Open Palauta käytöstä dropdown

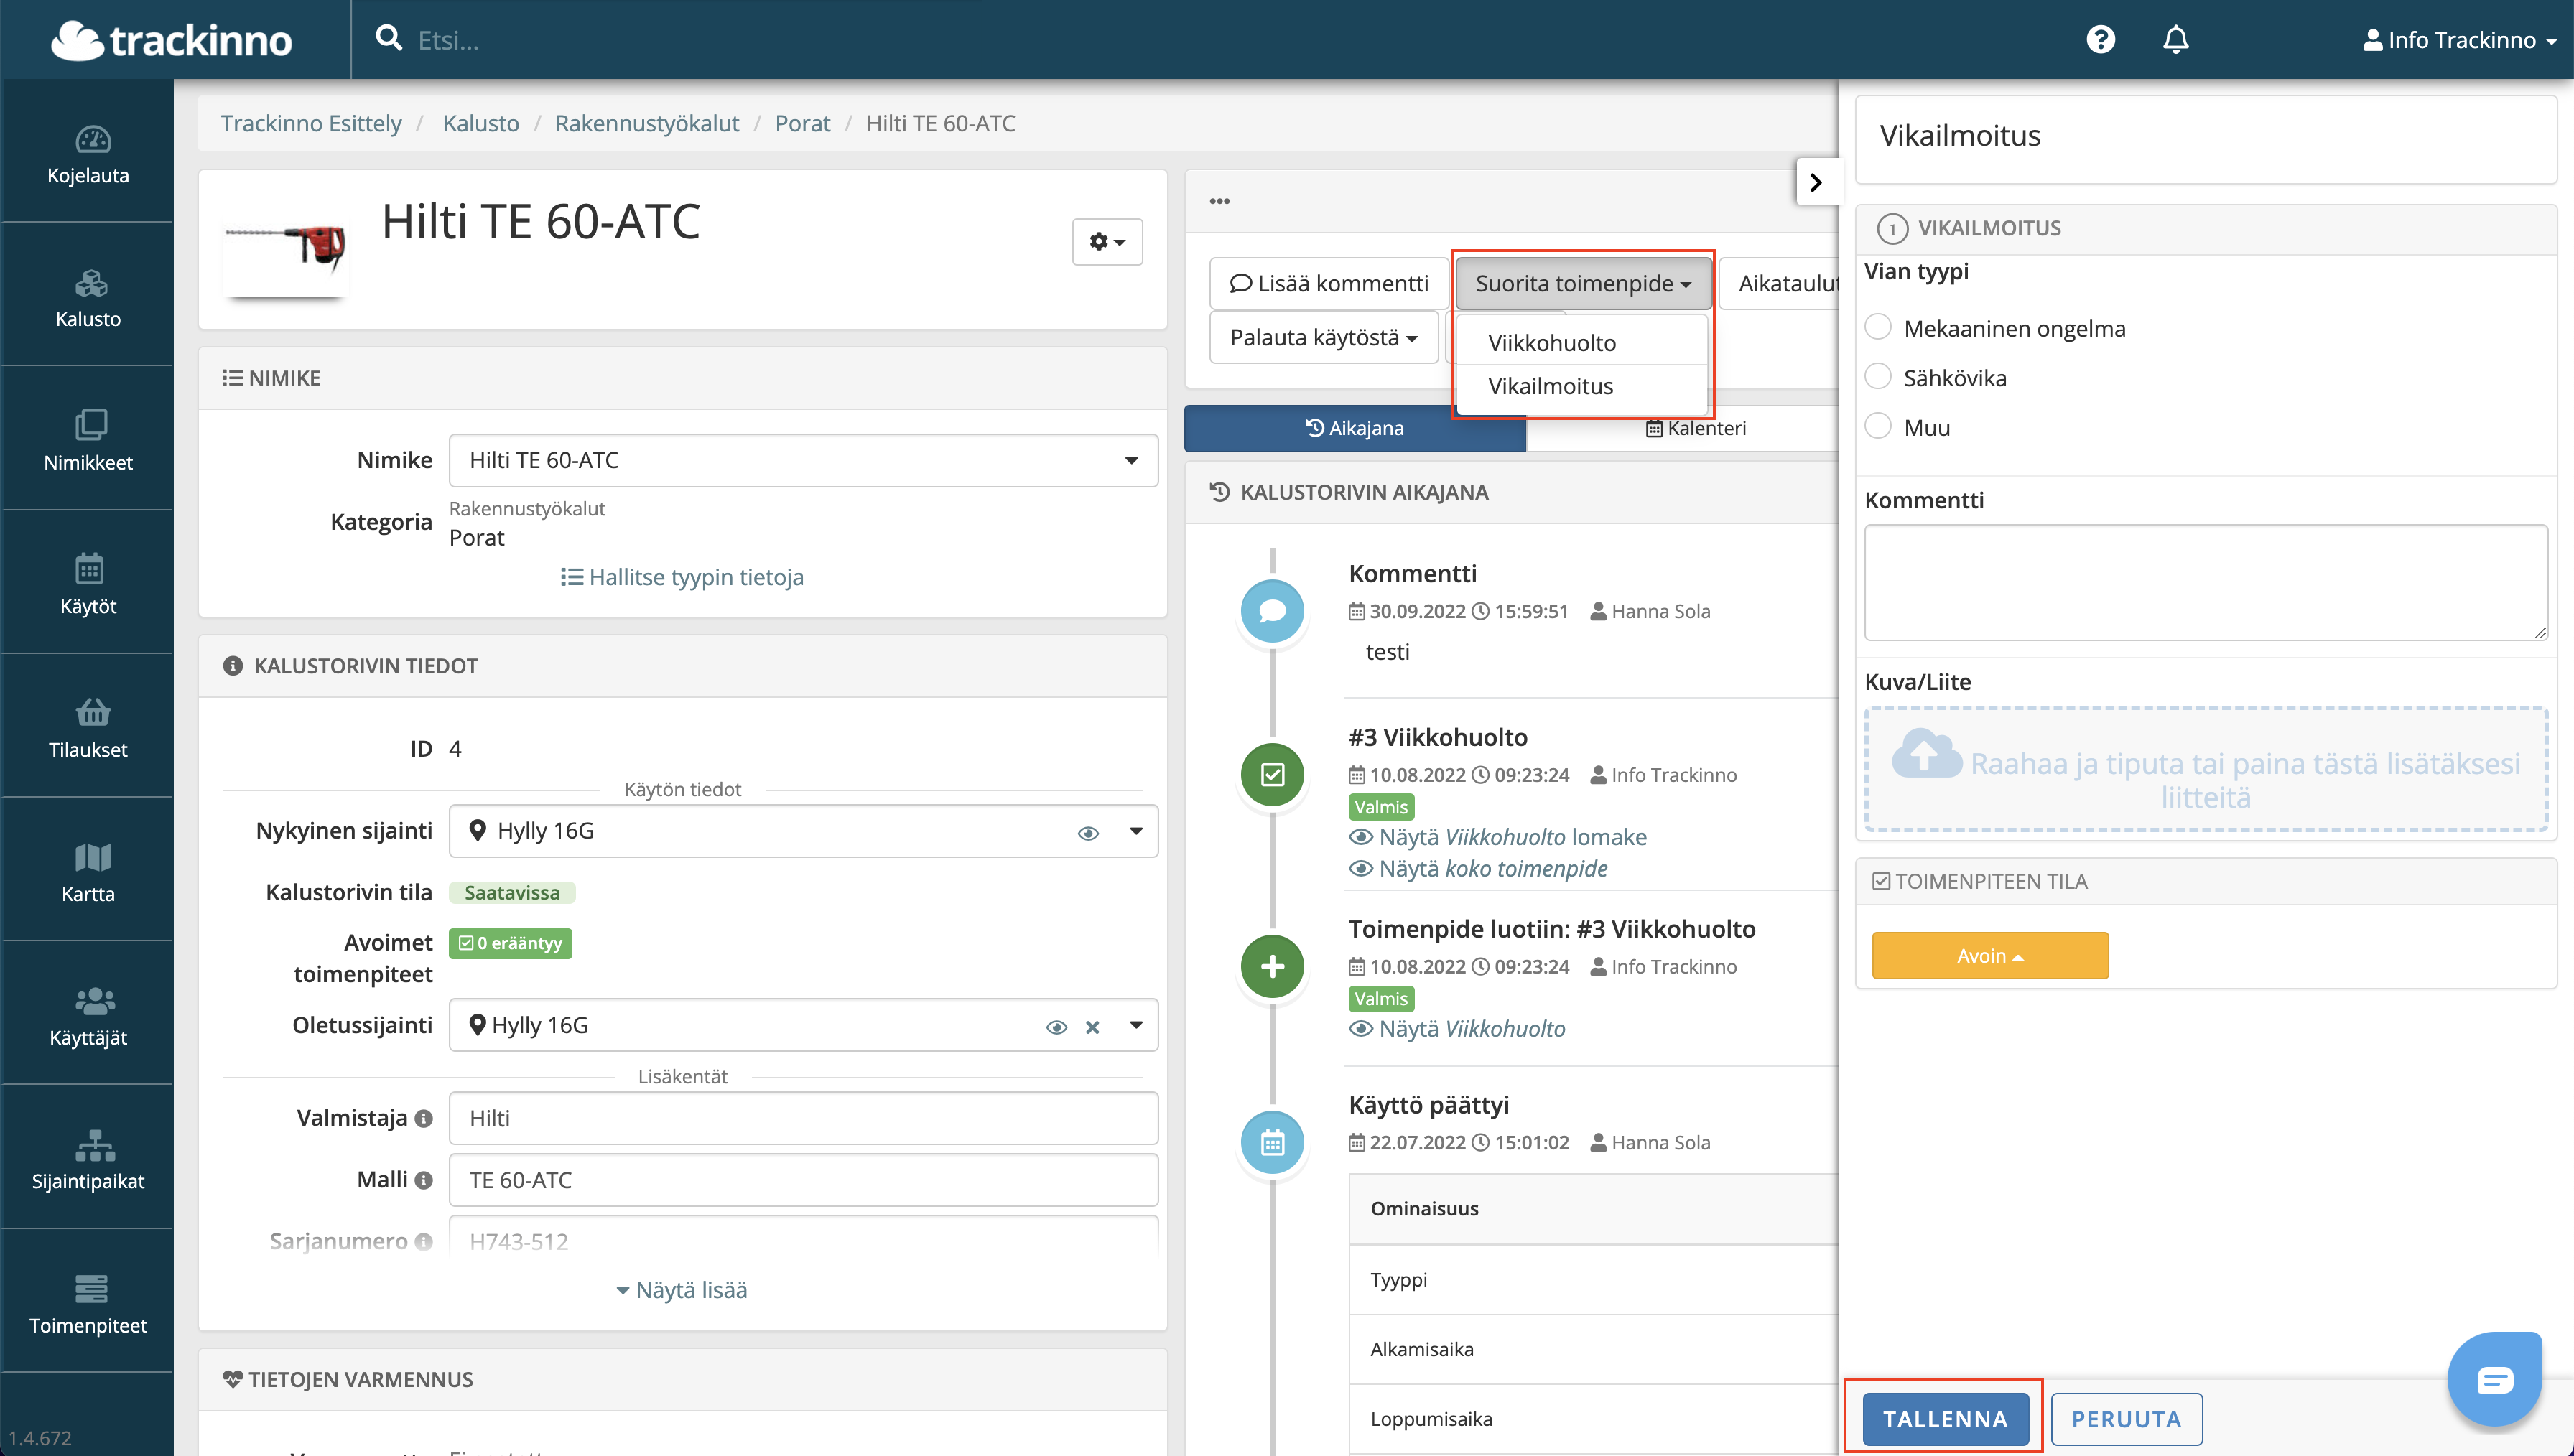[x=1323, y=338]
